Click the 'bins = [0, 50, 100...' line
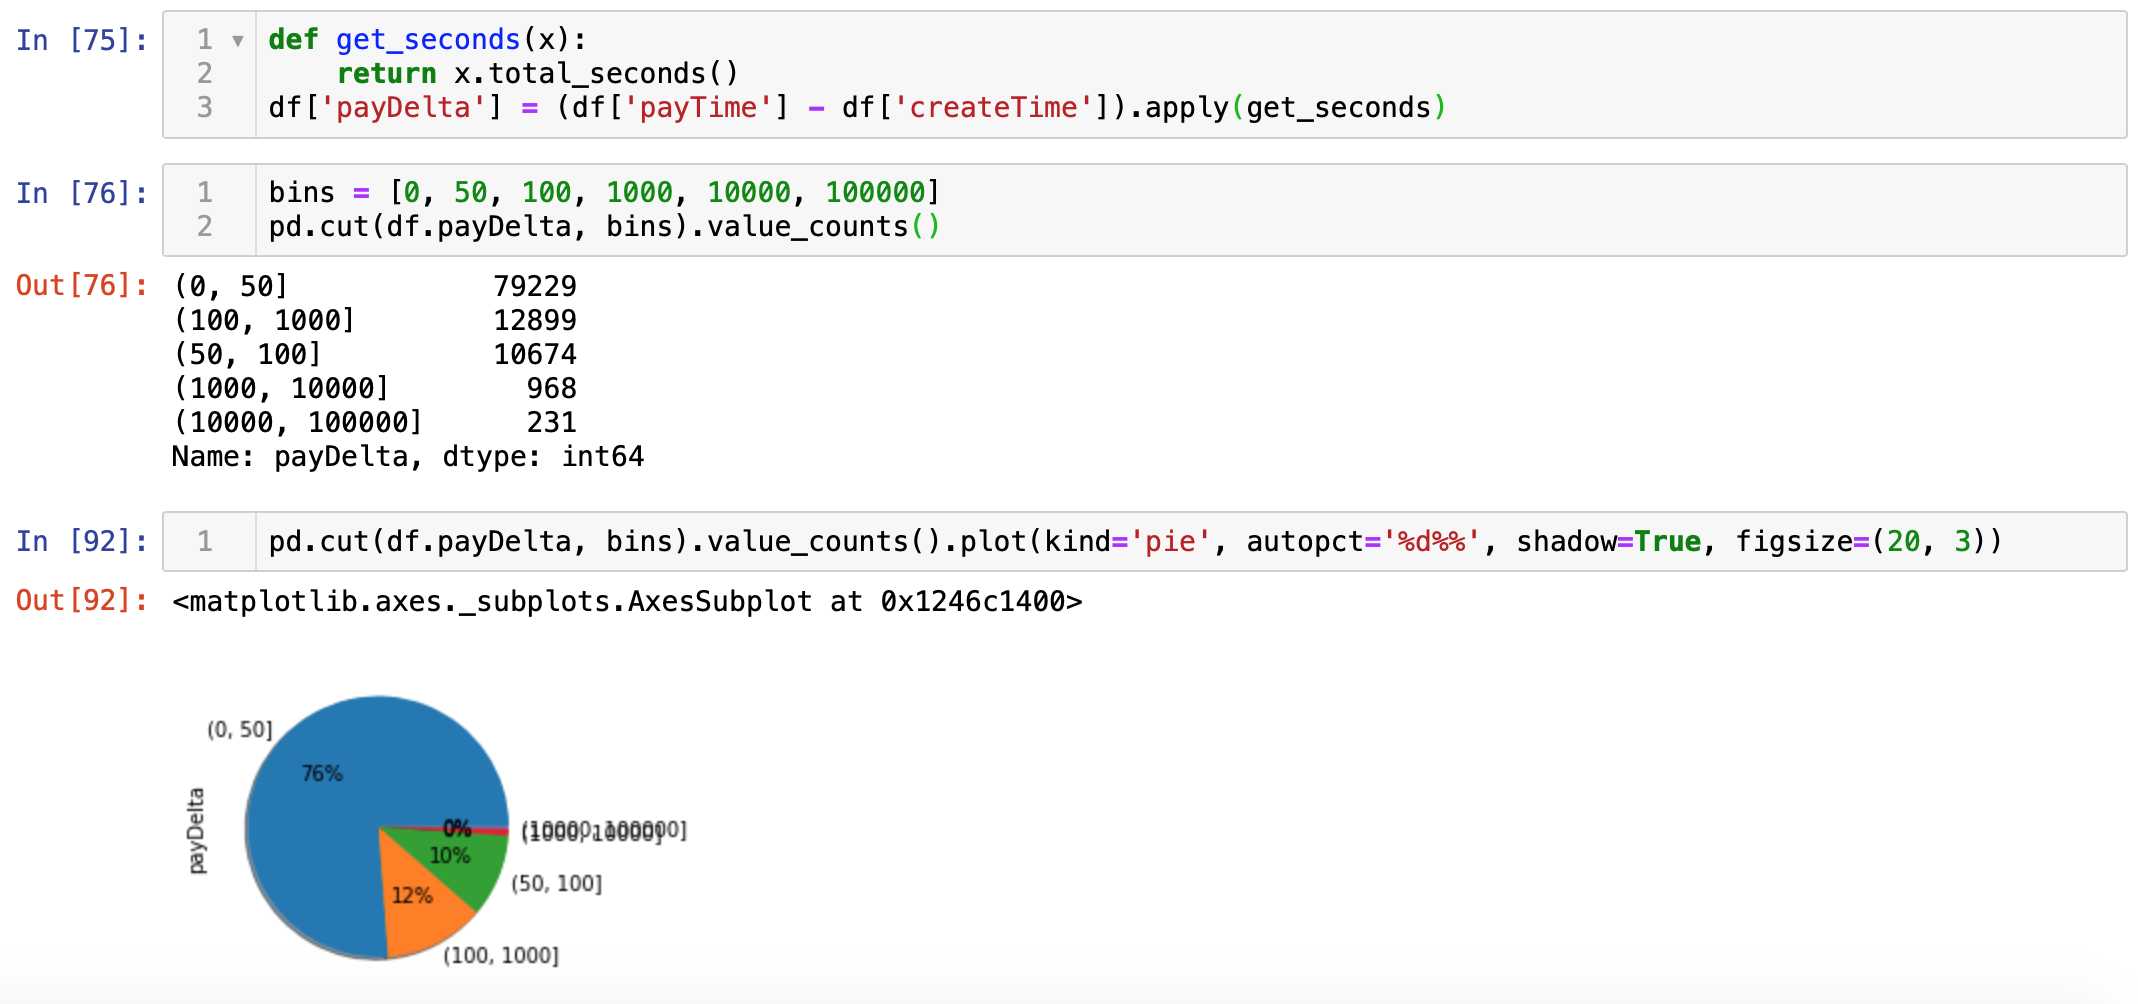The height and width of the screenshot is (1004, 2138). (604, 192)
